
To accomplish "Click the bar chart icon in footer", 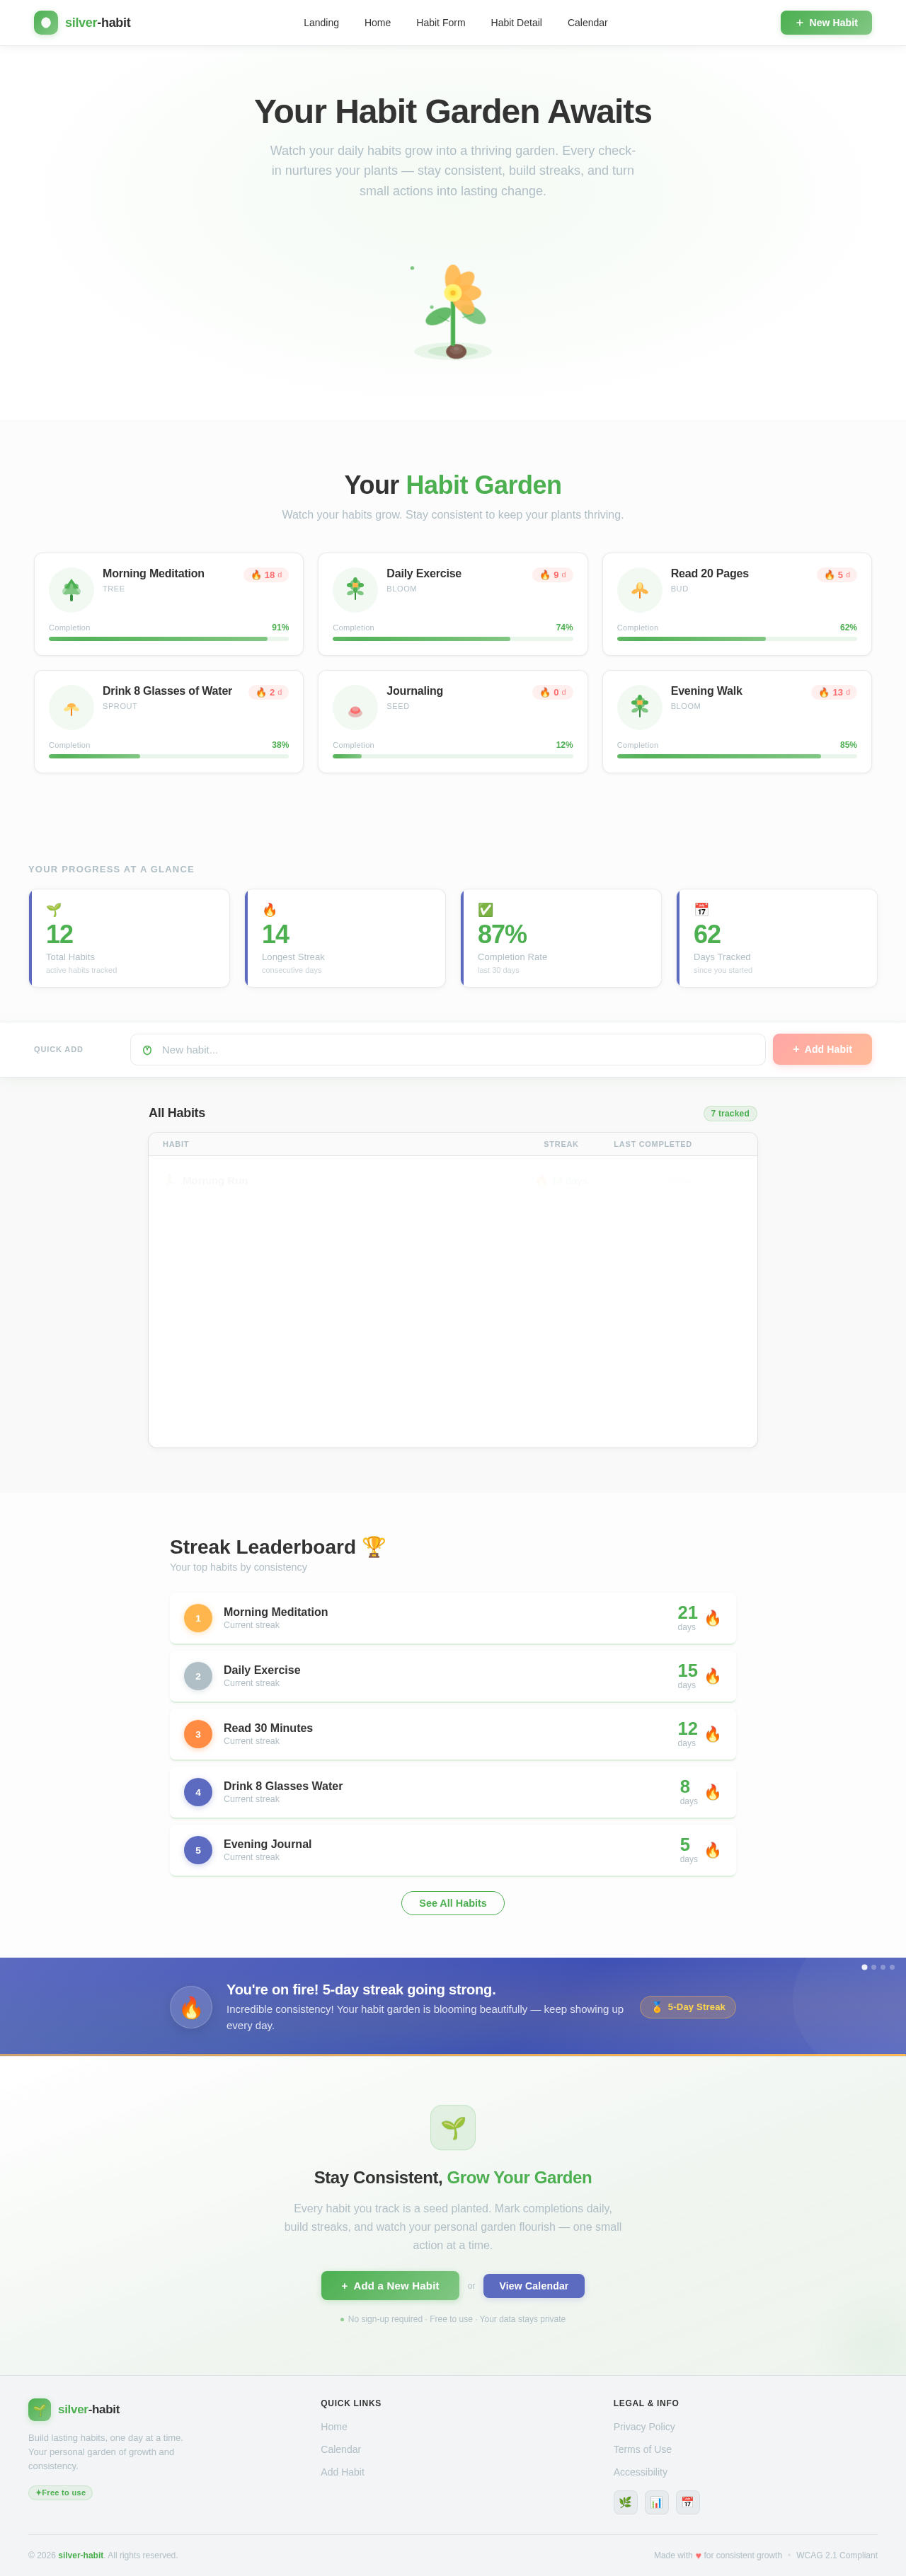I will tap(656, 2494).
